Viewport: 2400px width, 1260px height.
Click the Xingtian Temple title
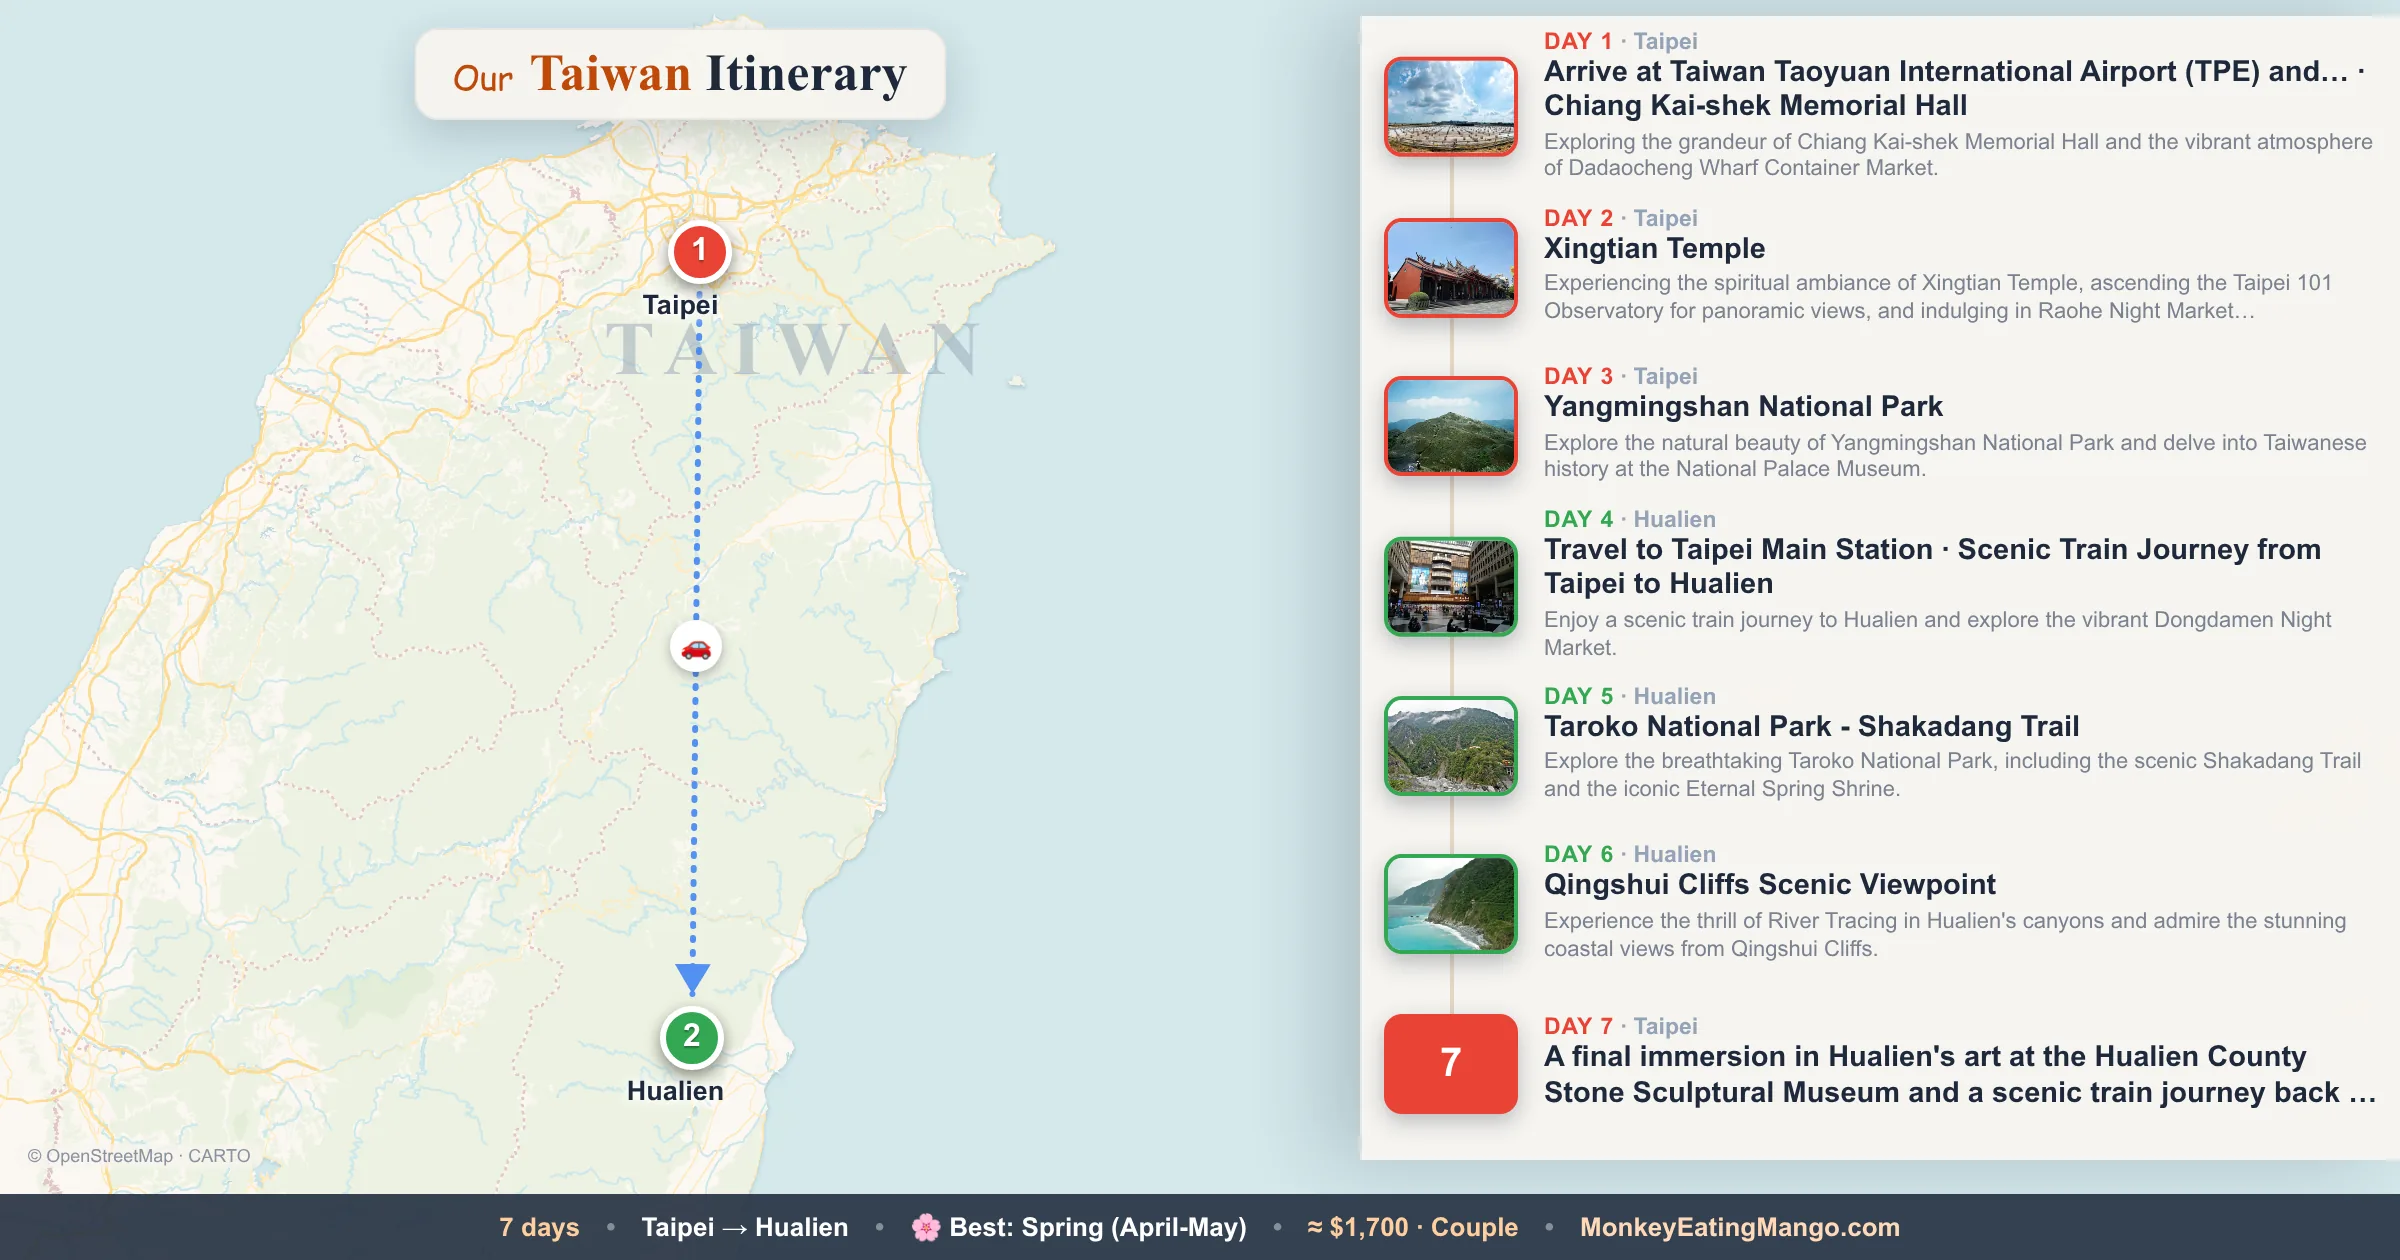(x=1654, y=248)
